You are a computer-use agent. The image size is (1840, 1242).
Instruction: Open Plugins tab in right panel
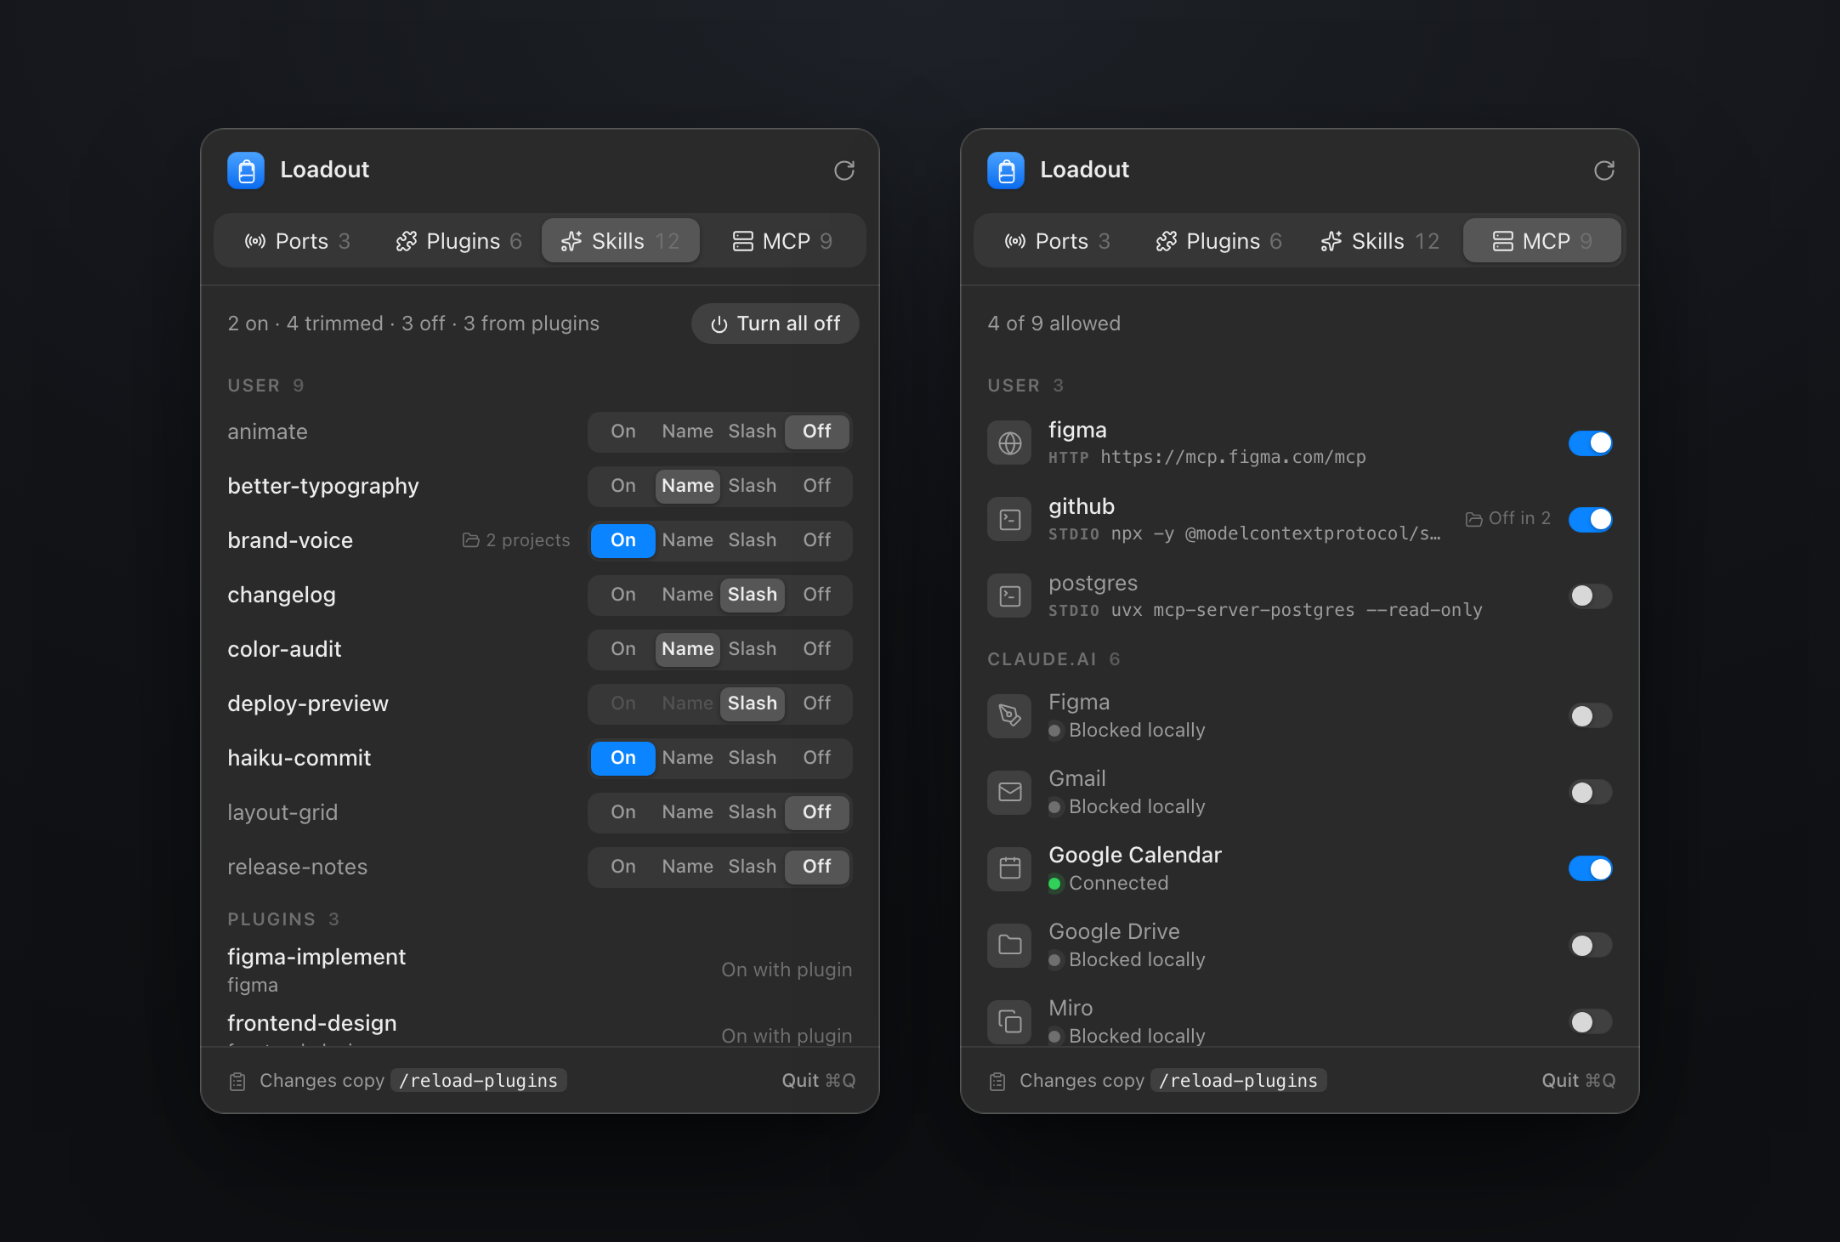tap(1218, 241)
